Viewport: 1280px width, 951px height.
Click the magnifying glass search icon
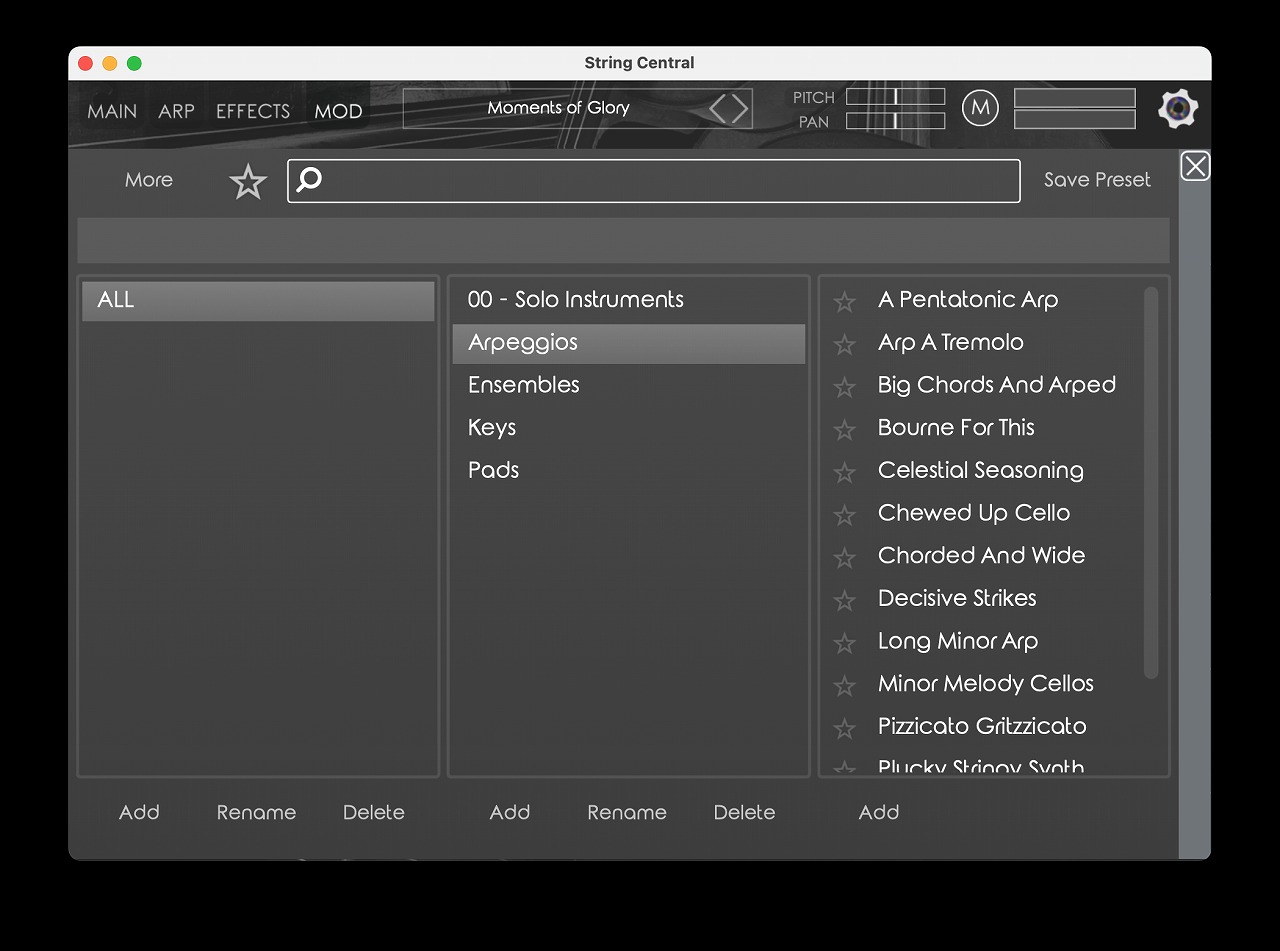click(310, 180)
